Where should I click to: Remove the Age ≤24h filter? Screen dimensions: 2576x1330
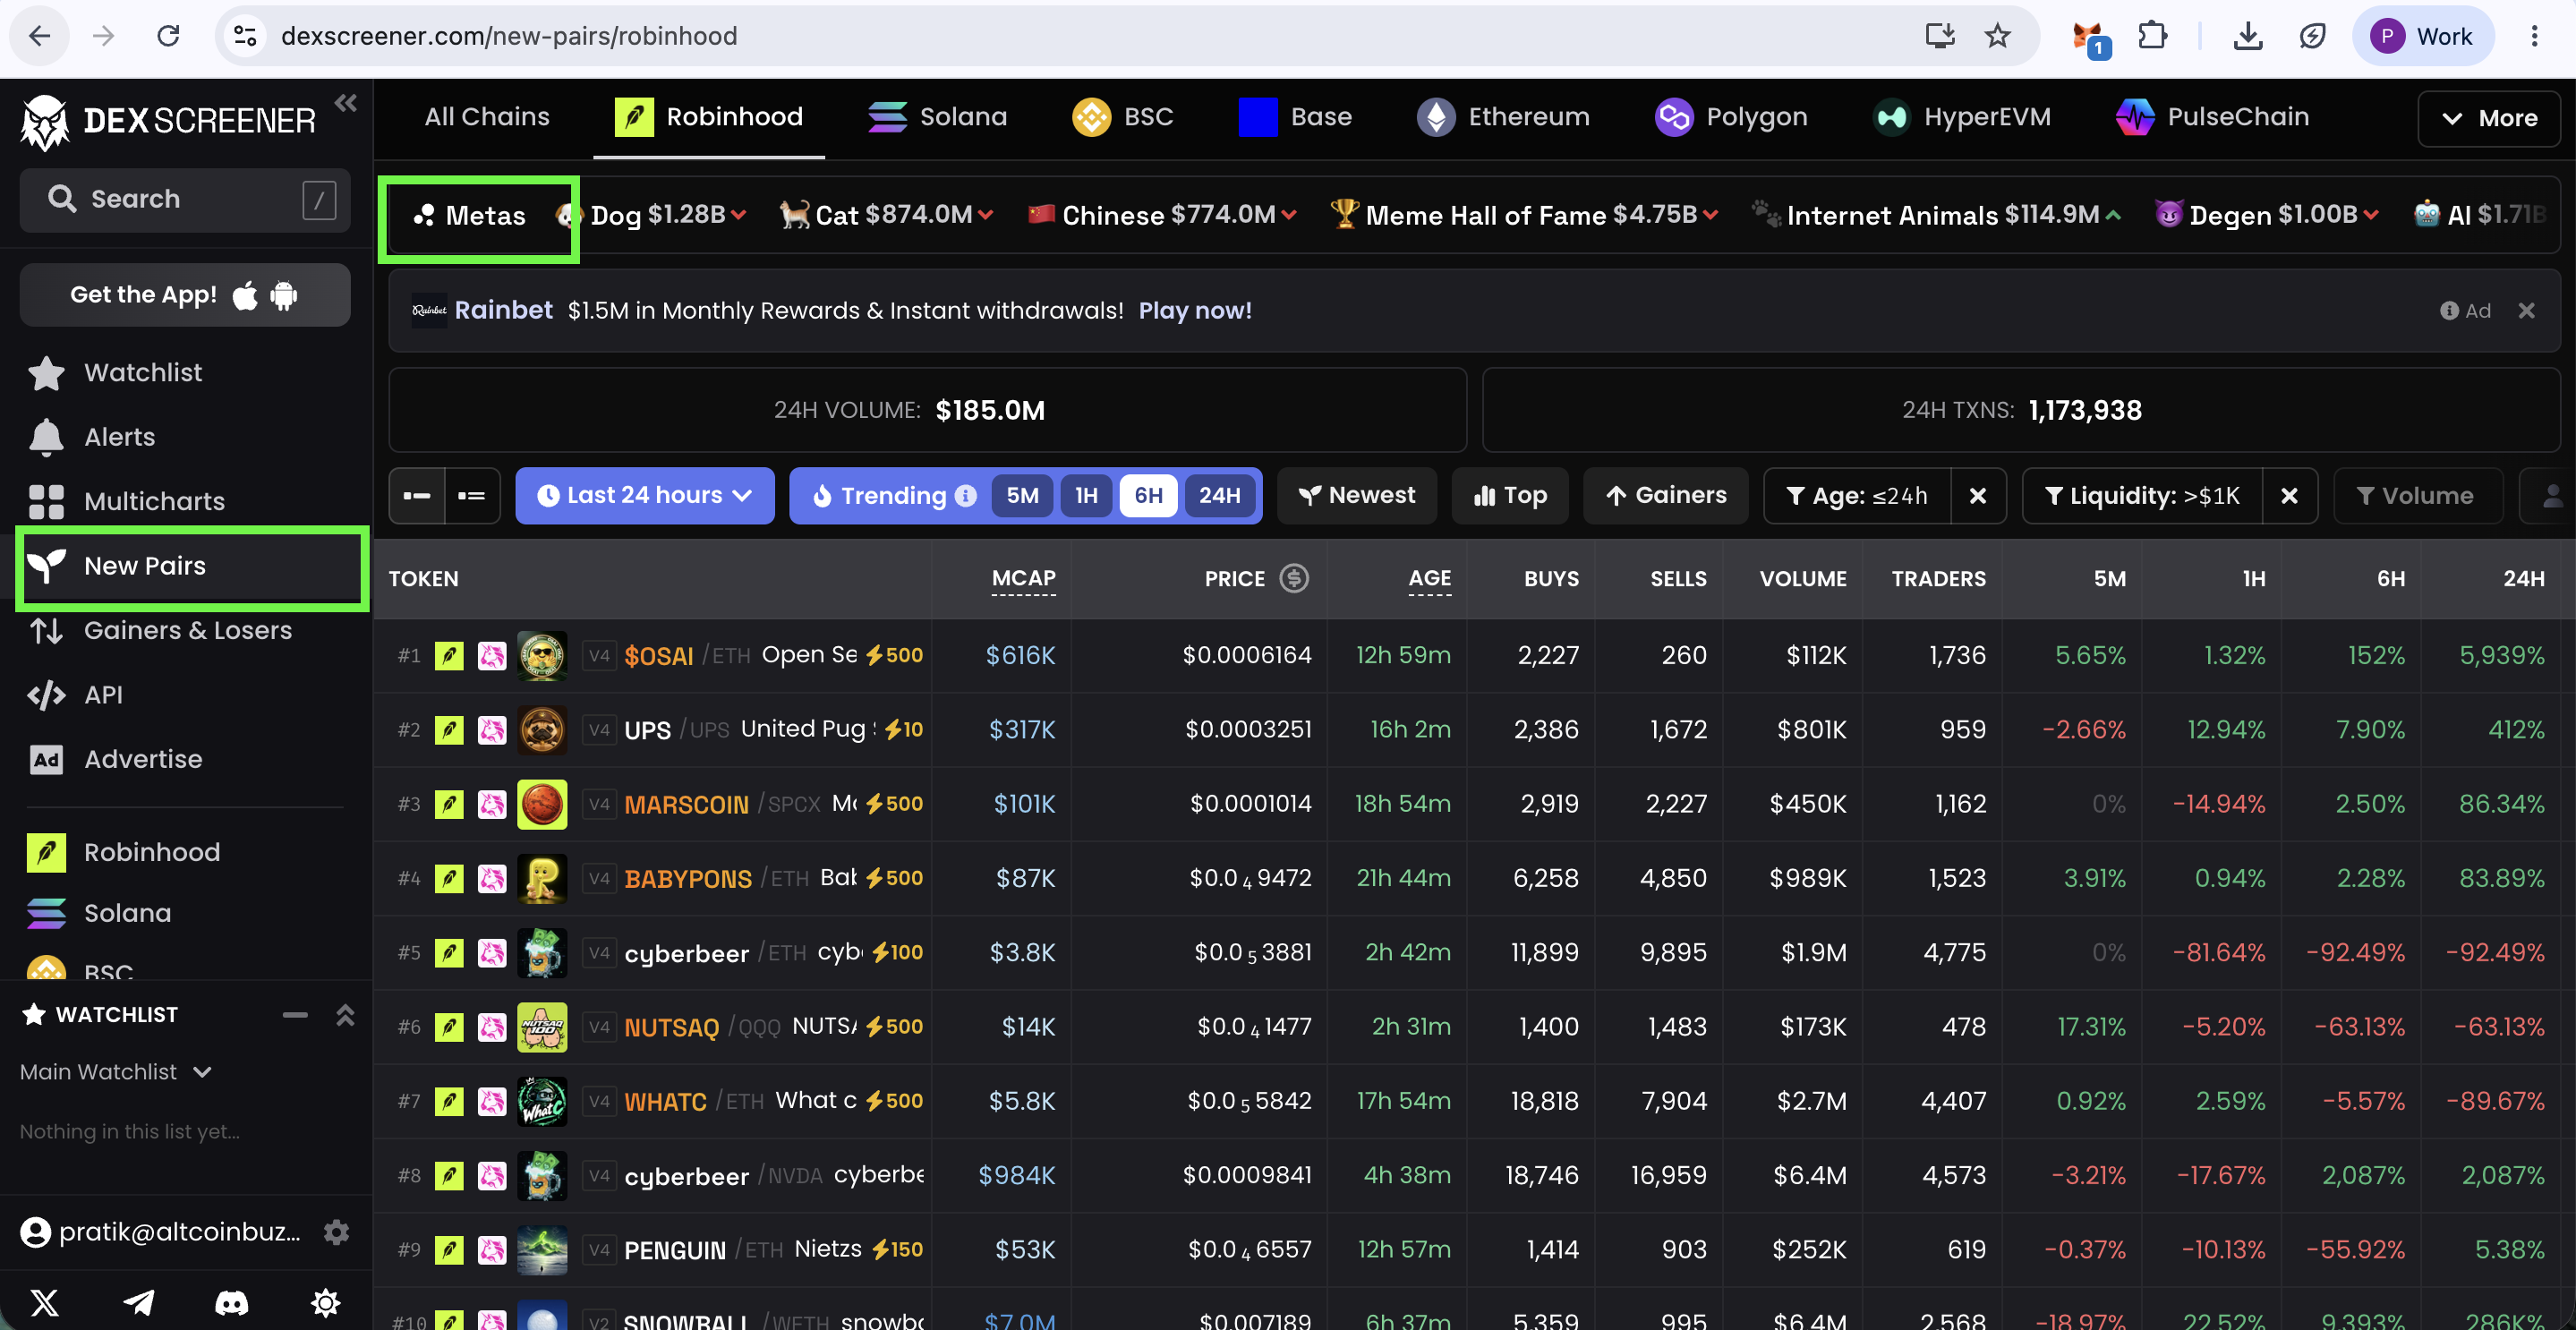(x=1978, y=496)
